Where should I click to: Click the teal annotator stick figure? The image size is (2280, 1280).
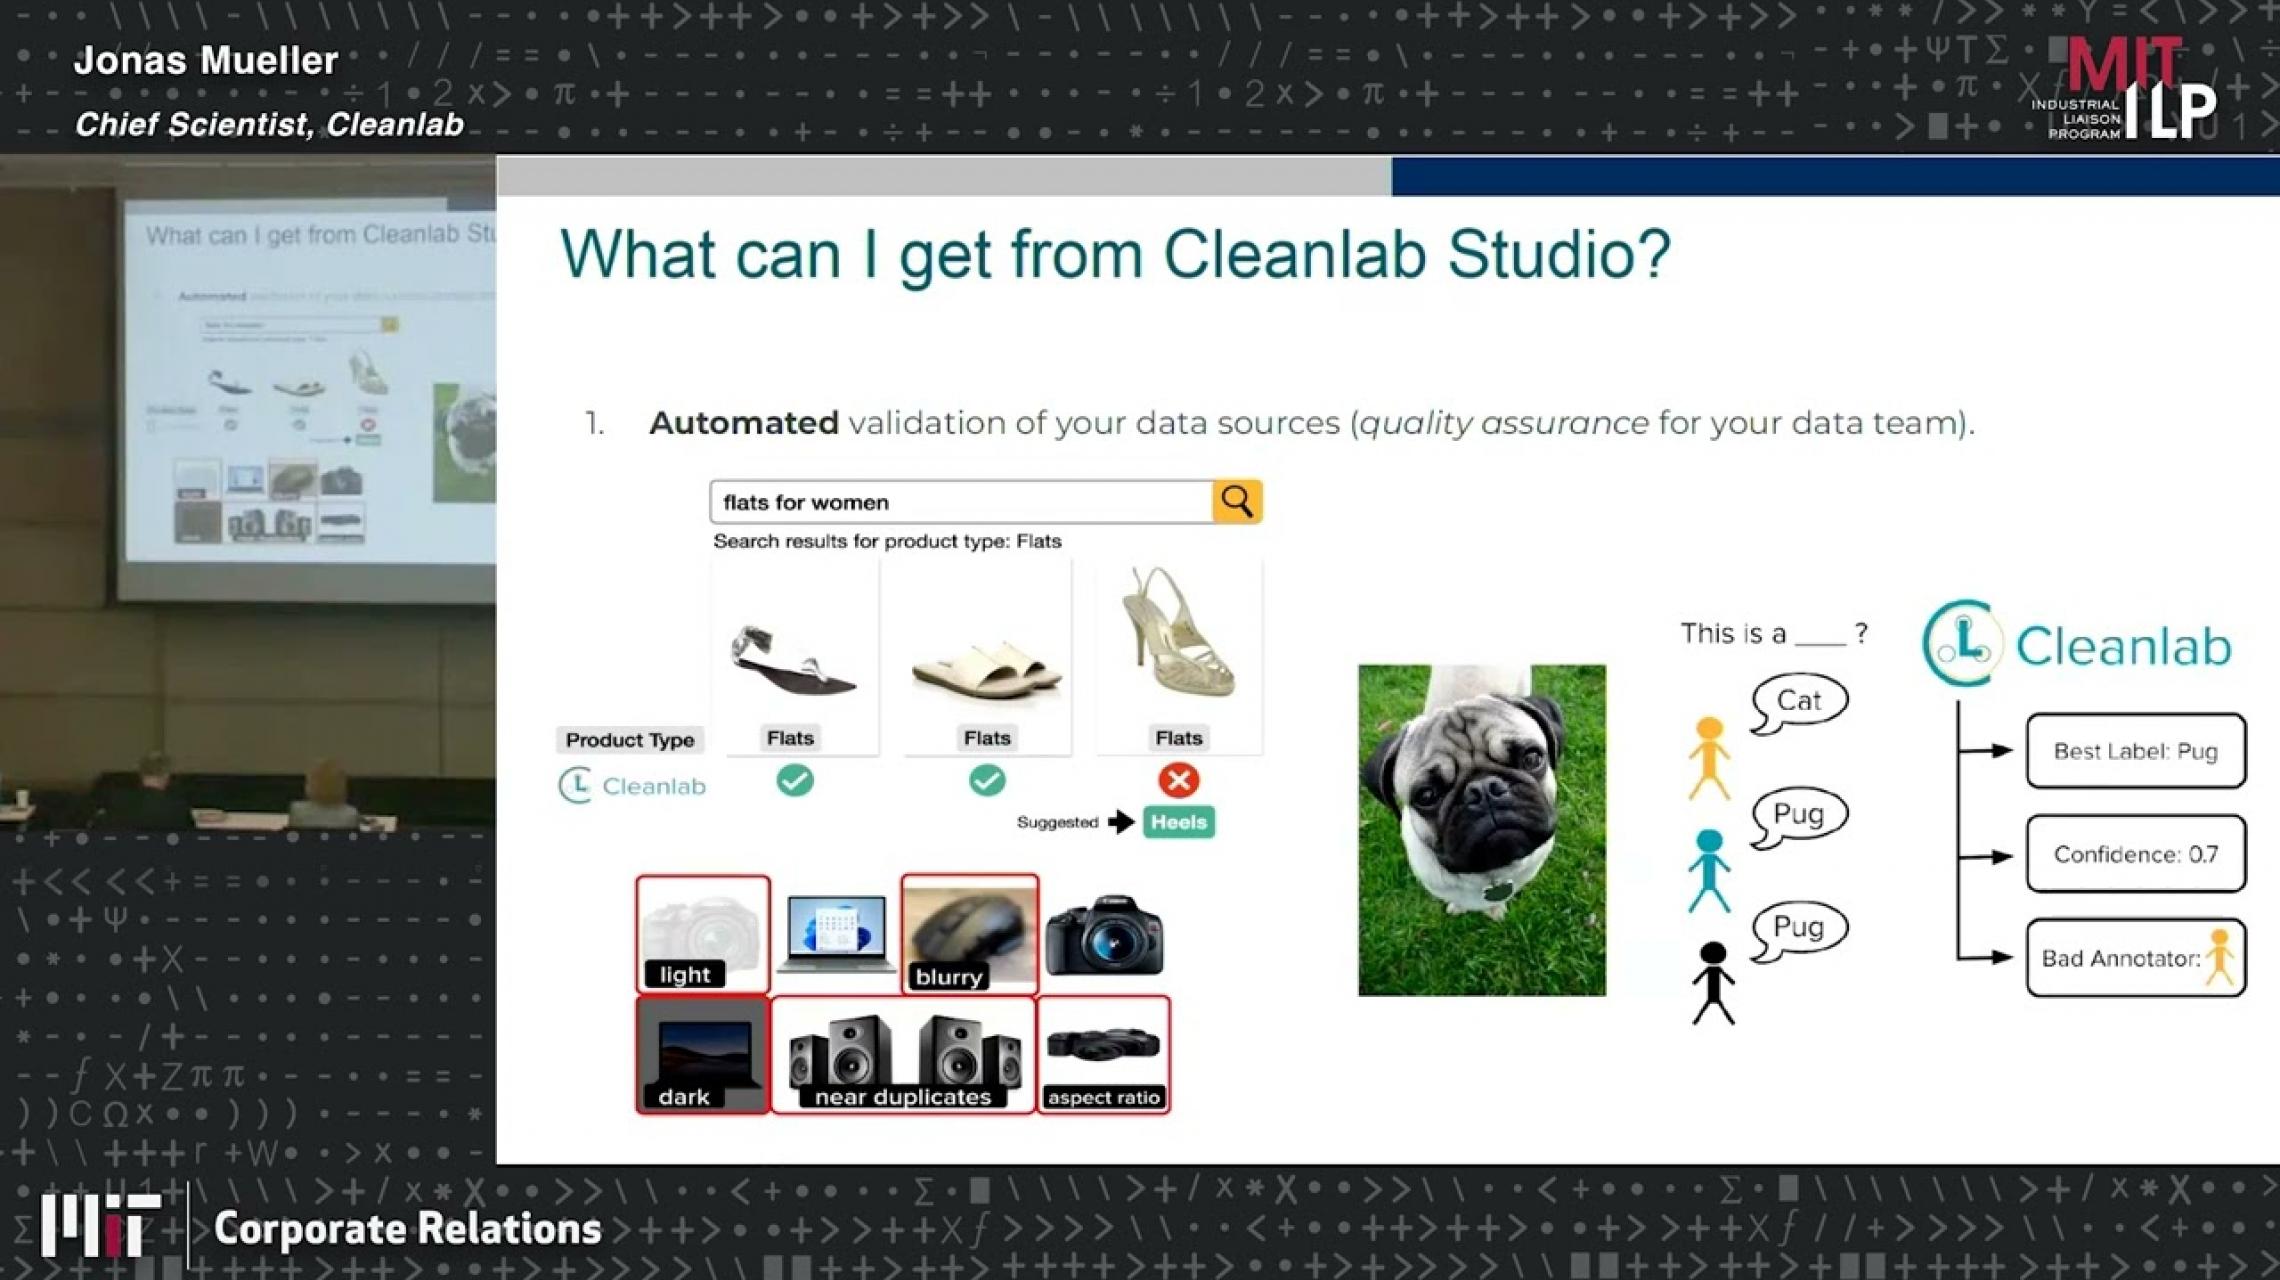[x=1709, y=870]
